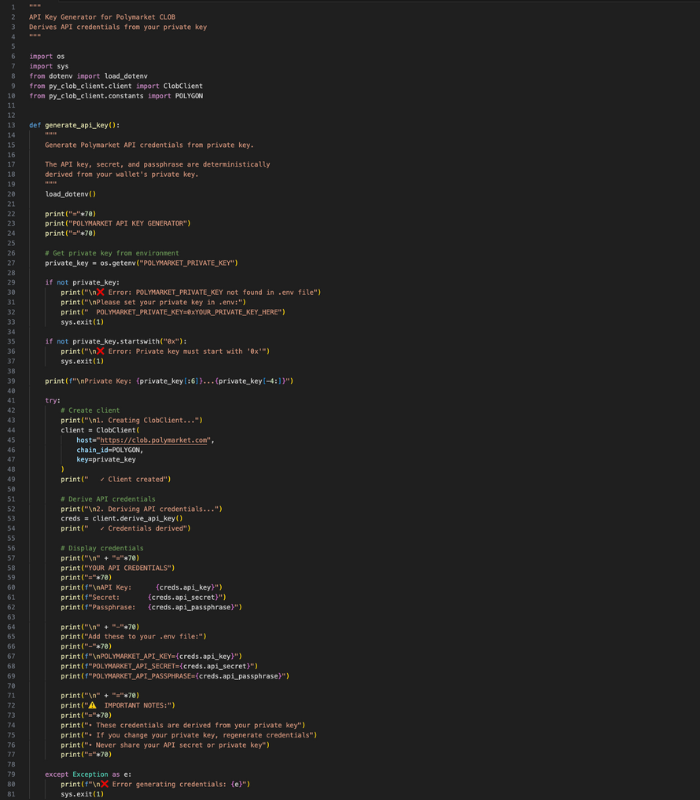This screenshot has height=800, width=700.
Task: Click 'Secret:' print line
Action: [x=143, y=597]
